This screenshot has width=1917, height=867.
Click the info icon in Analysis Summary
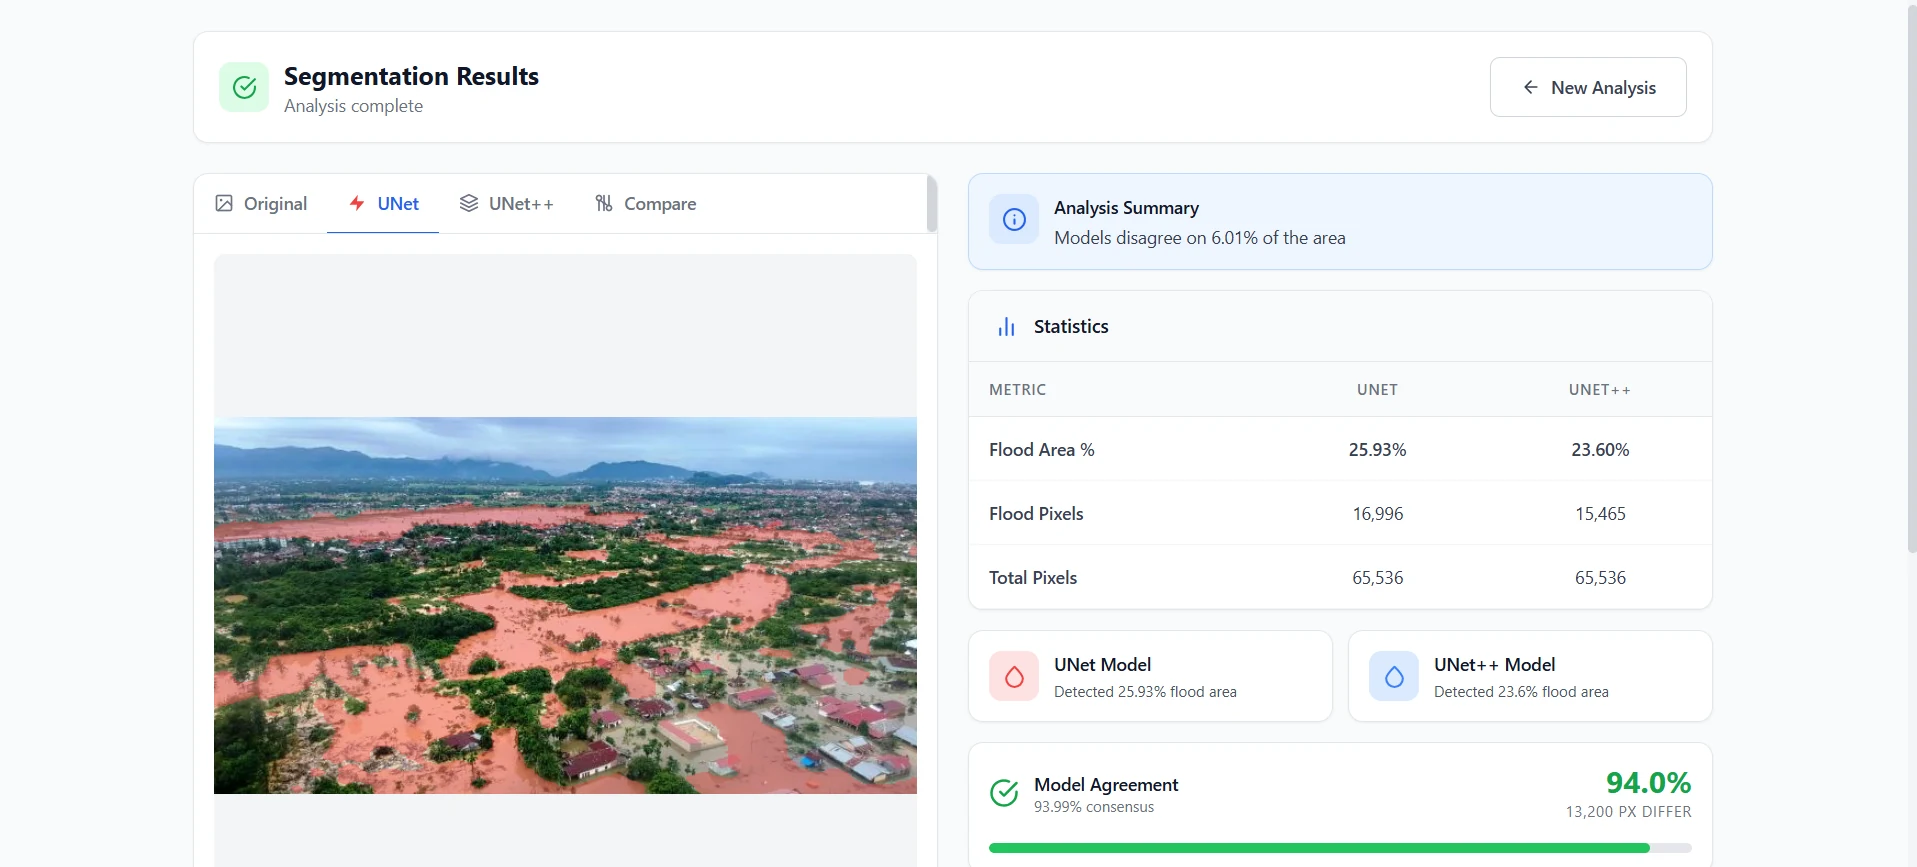tap(1014, 220)
